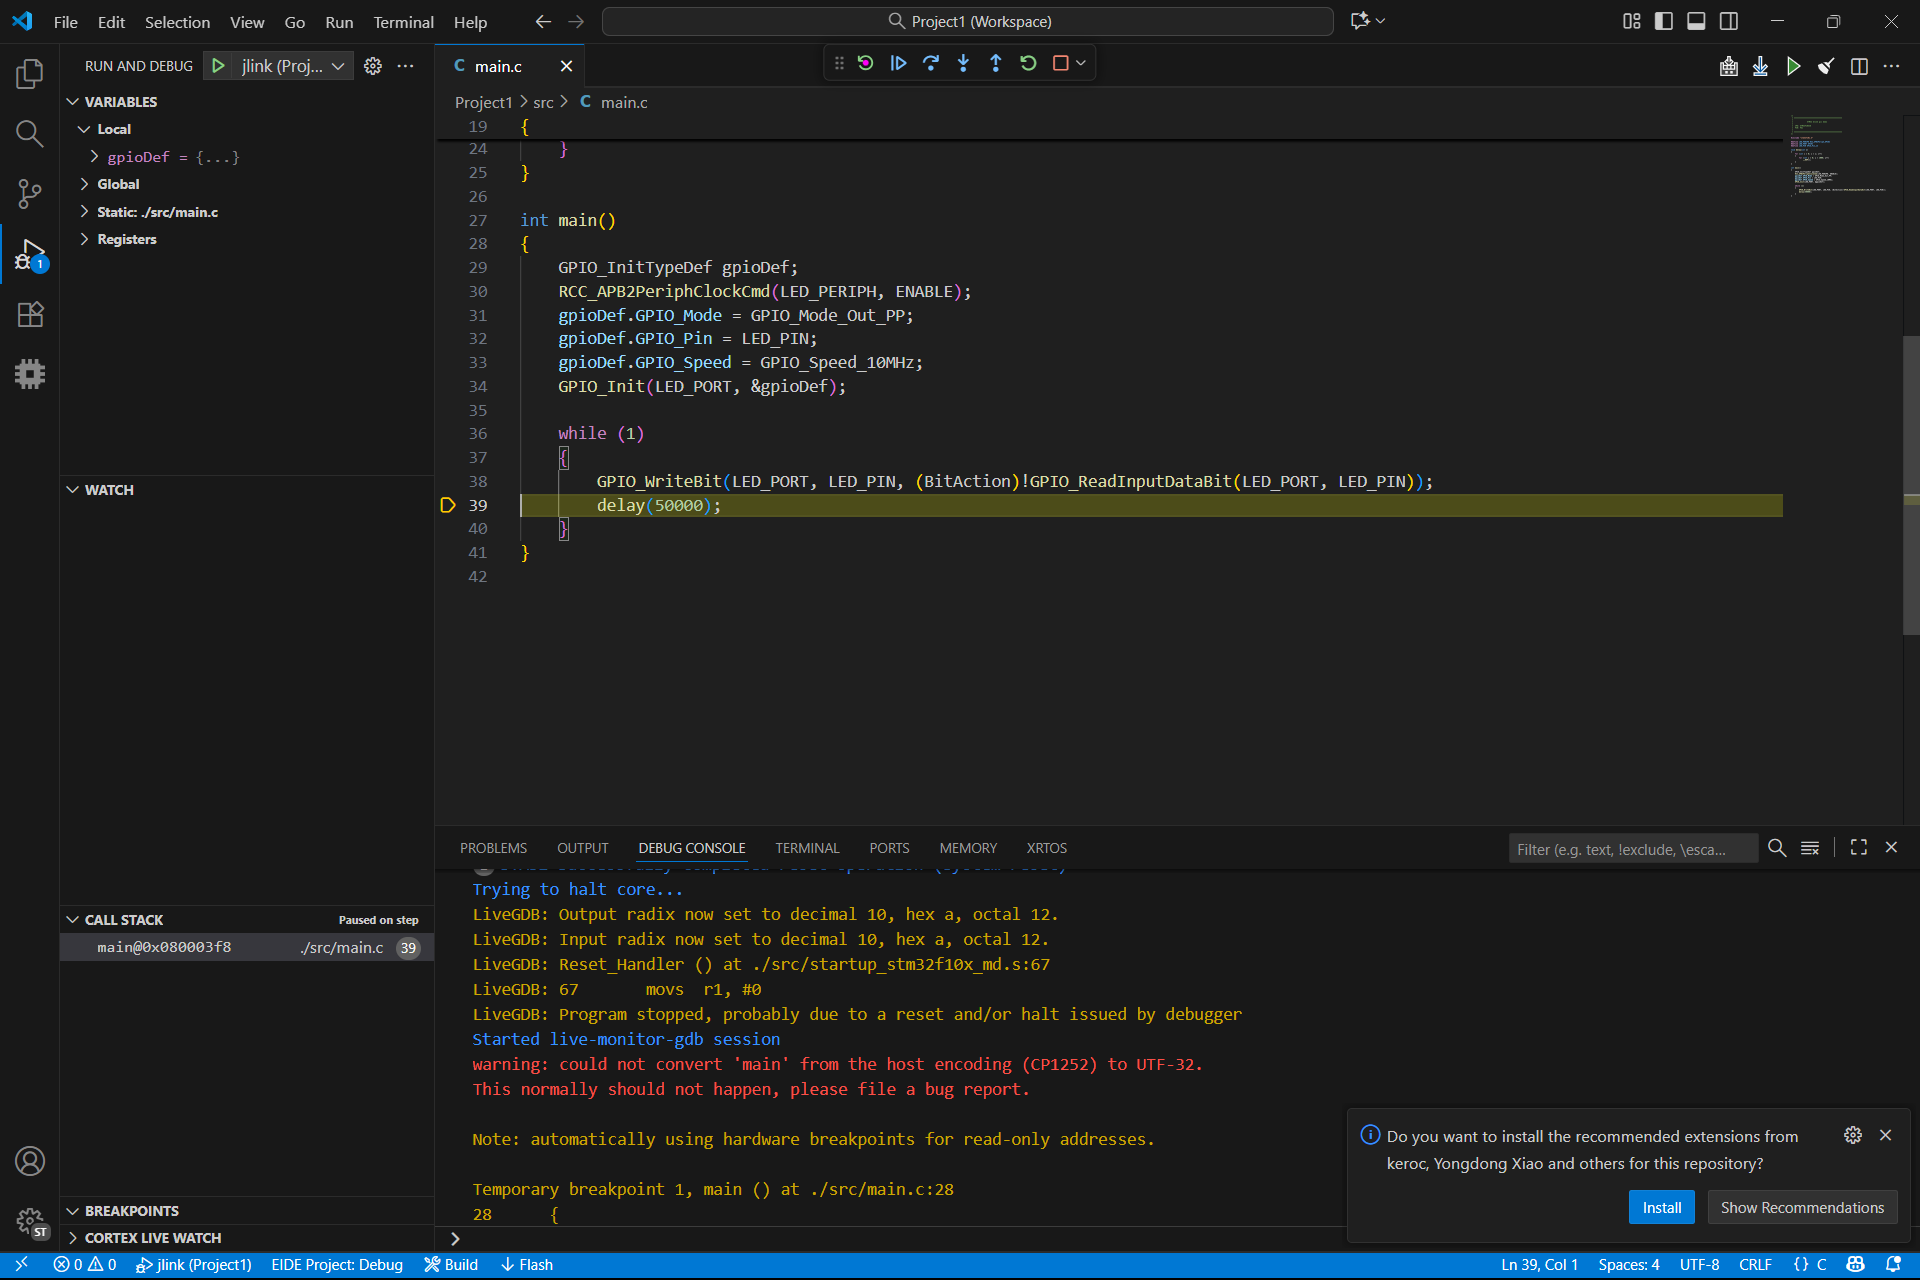The height and width of the screenshot is (1280, 1920).
Task: Collapse the WATCH section
Action: tap(73, 490)
